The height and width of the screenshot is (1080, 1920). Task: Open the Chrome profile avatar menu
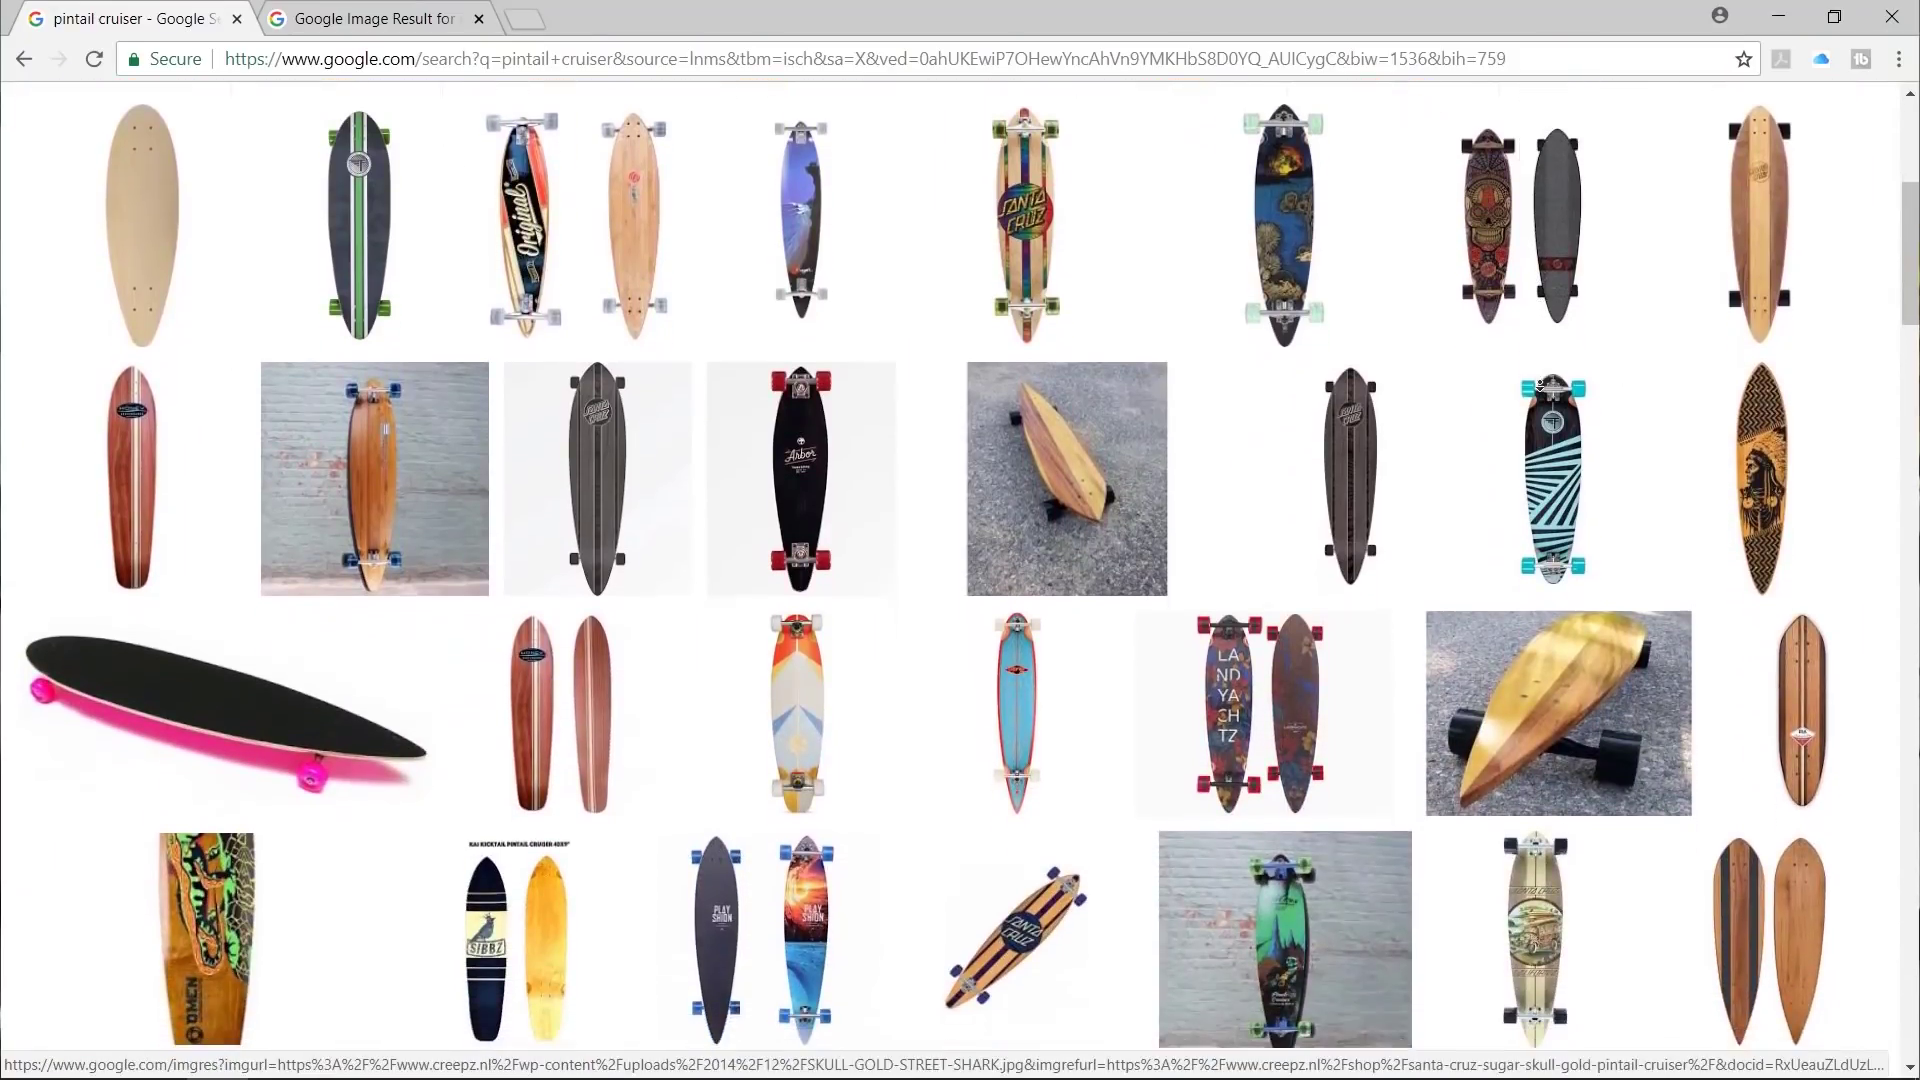(x=1720, y=16)
